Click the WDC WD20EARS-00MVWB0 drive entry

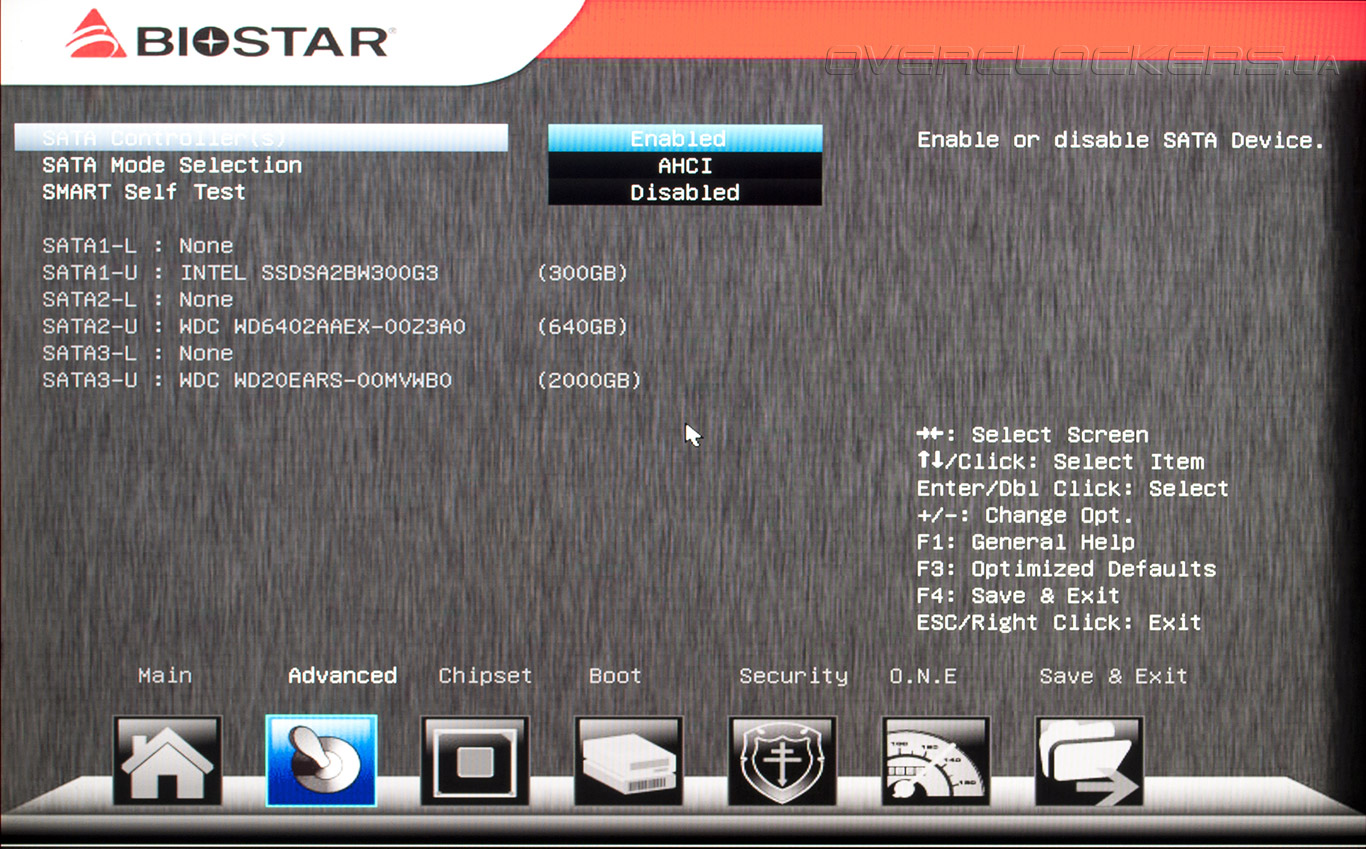tap(247, 381)
